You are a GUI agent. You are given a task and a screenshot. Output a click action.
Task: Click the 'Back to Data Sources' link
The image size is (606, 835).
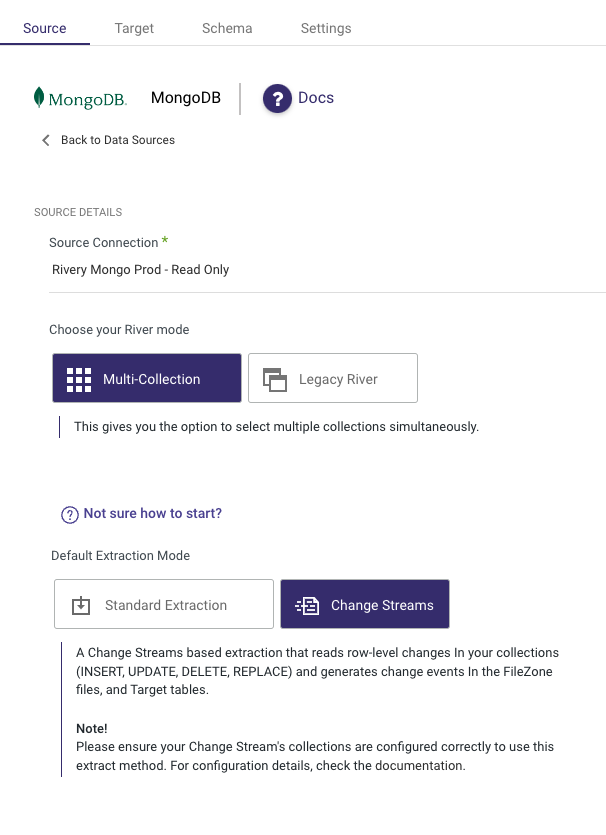tap(117, 140)
